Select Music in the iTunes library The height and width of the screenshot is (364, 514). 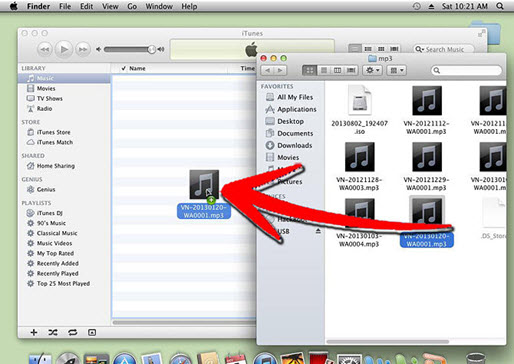tap(64, 78)
